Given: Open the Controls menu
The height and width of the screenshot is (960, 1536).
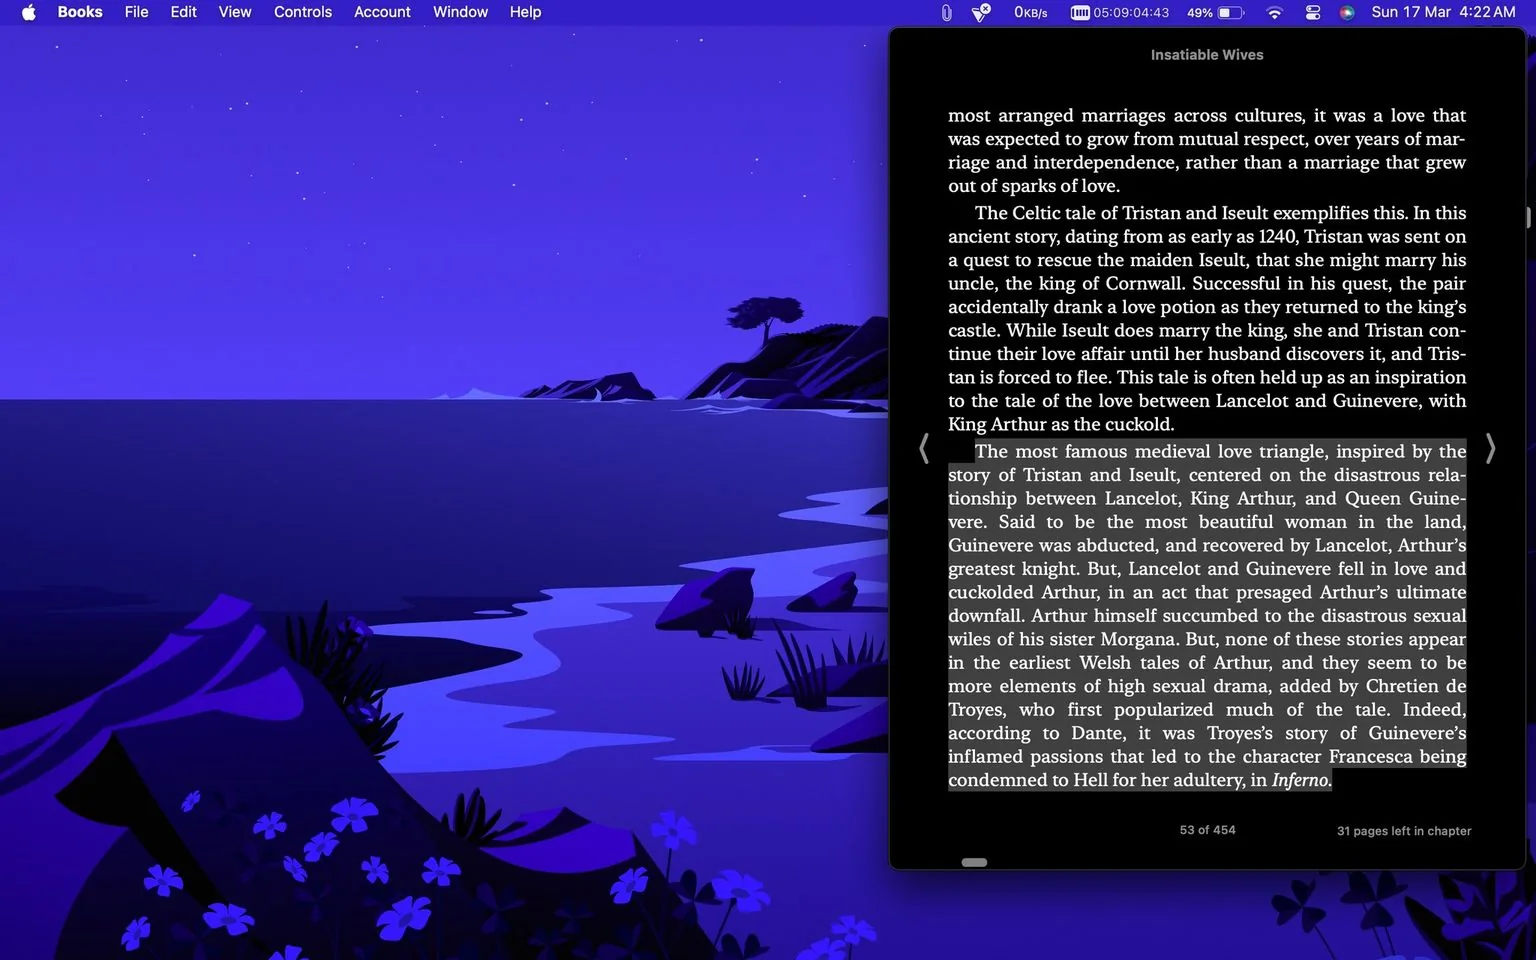Looking at the screenshot, I should (302, 12).
